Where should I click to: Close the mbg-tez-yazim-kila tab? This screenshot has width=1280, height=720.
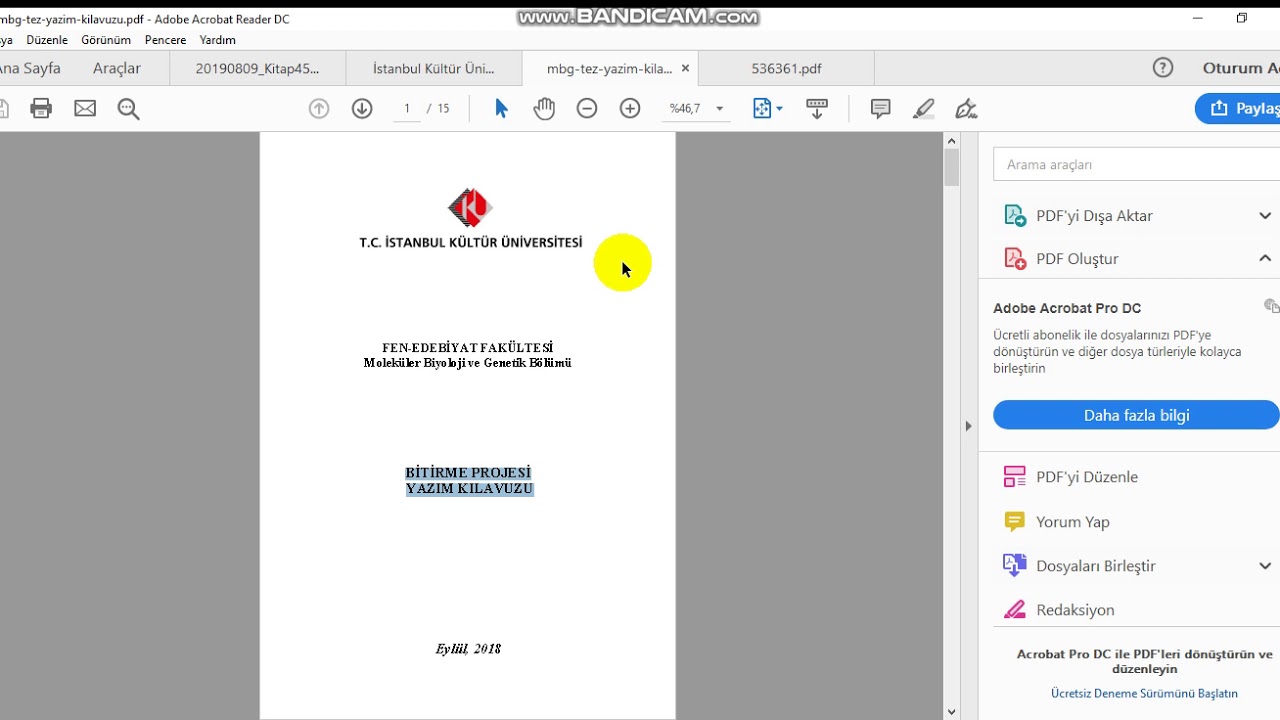(685, 68)
